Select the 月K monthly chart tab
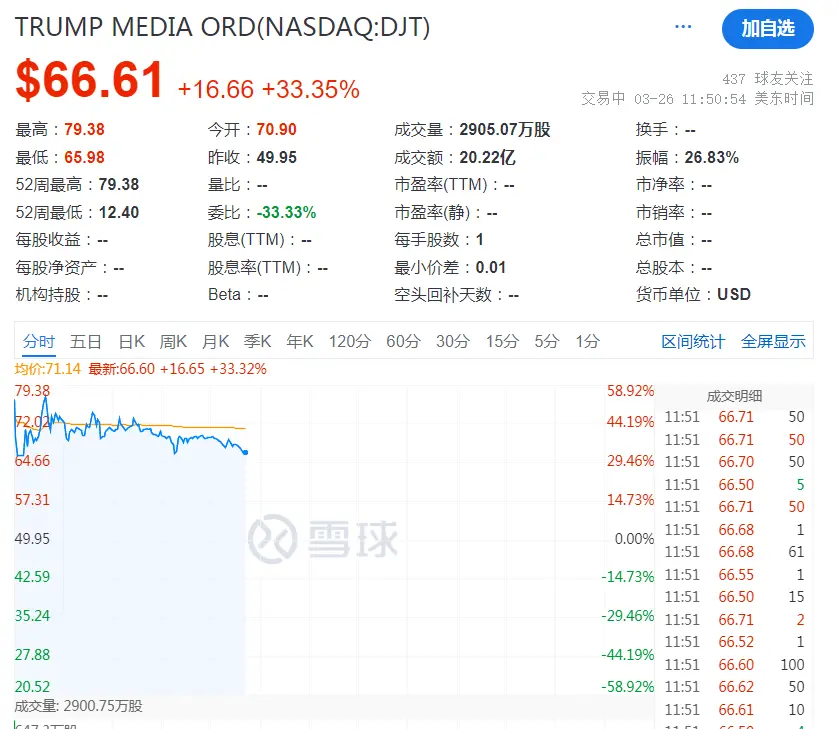The image size is (839, 729). 216,342
